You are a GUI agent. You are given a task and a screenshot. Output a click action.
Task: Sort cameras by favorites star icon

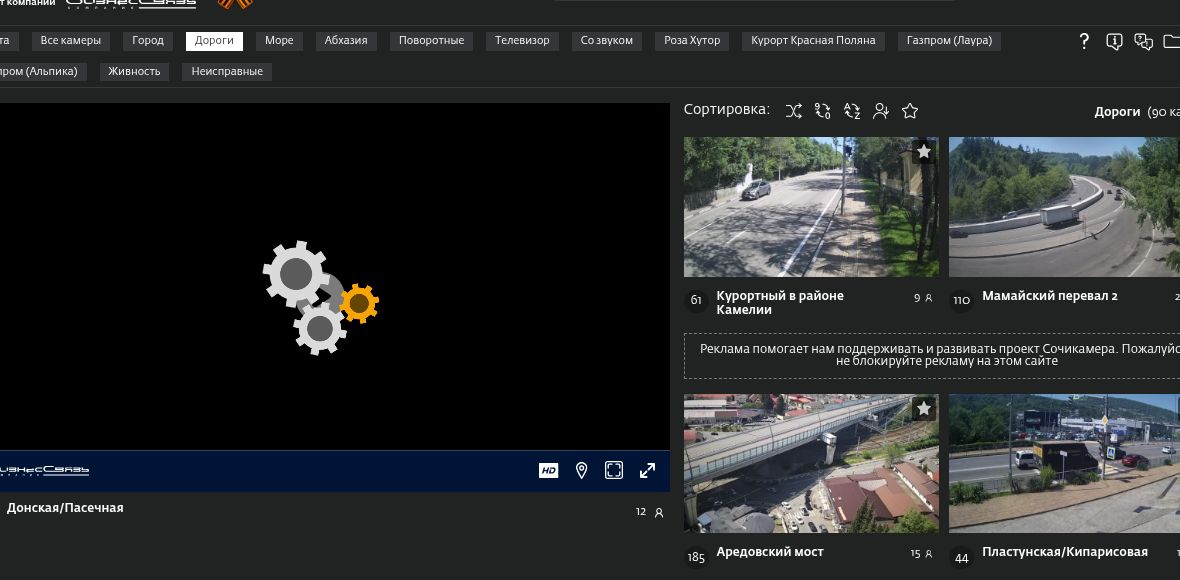(x=910, y=111)
